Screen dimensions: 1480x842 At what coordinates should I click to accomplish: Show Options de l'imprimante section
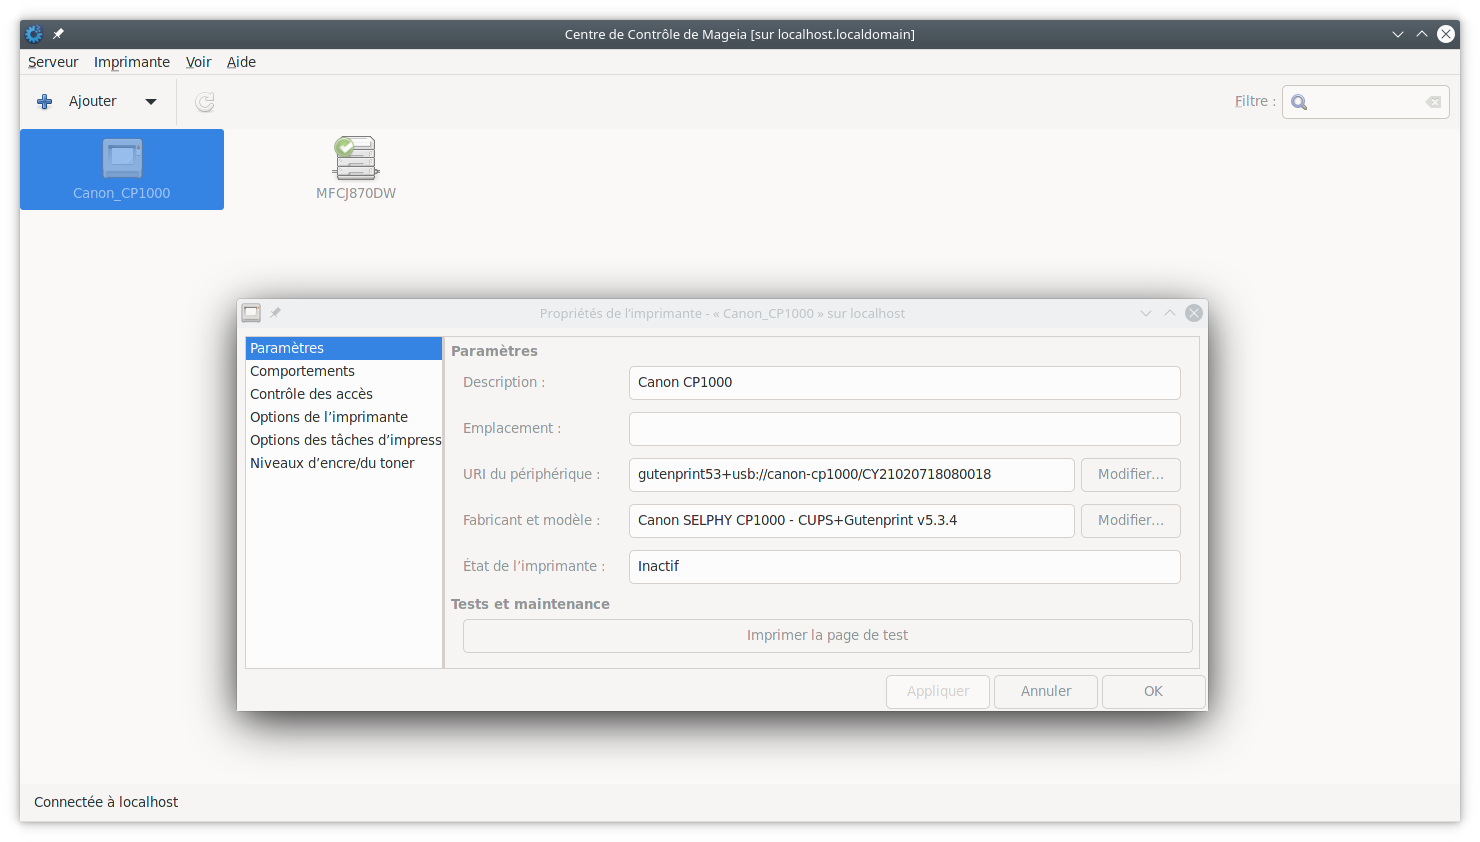pyautogui.click(x=344, y=417)
